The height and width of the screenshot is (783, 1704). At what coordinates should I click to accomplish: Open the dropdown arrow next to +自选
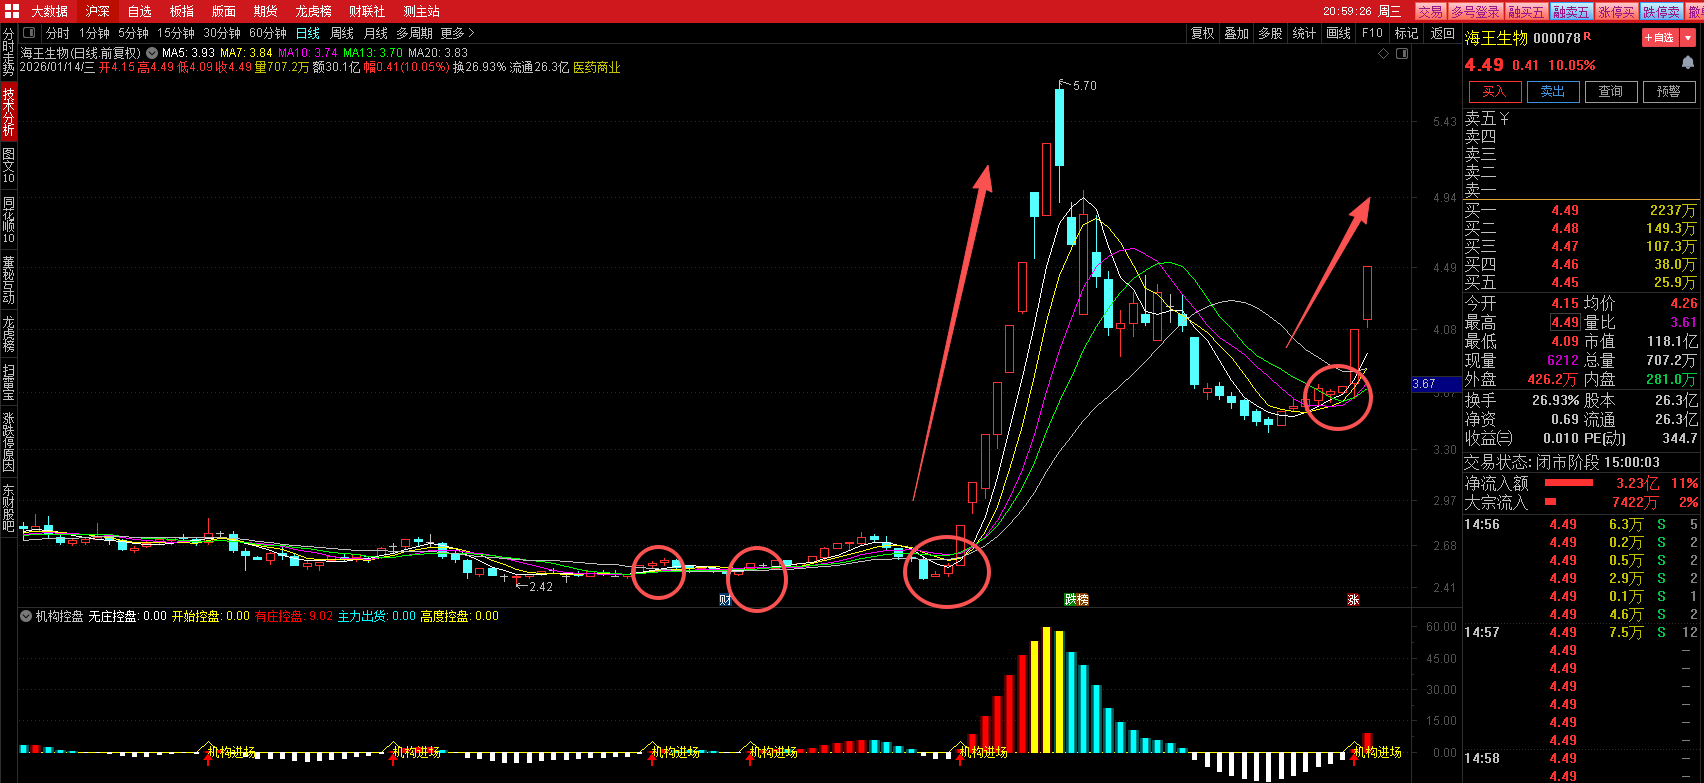1689,38
